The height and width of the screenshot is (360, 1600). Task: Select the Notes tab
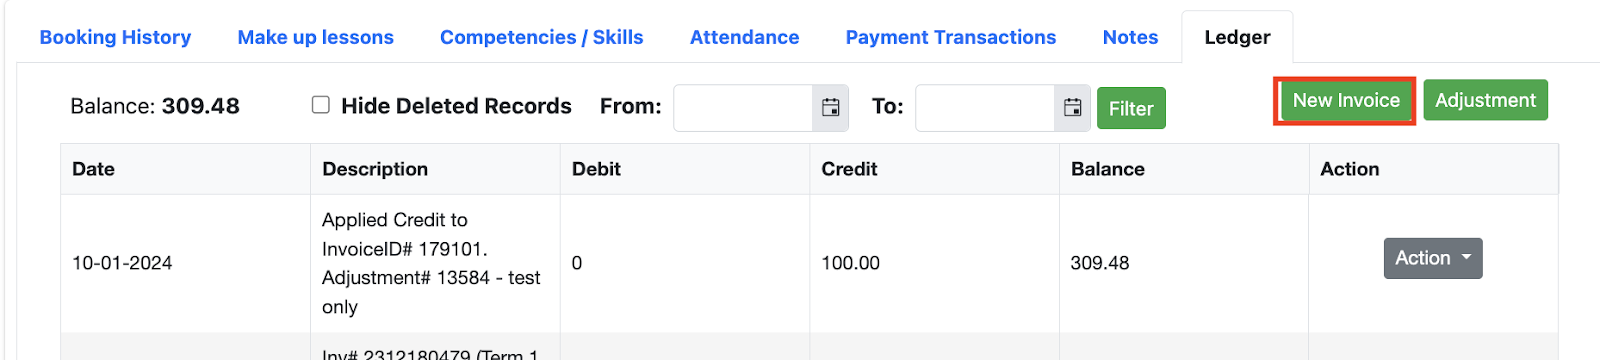(1130, 37)
